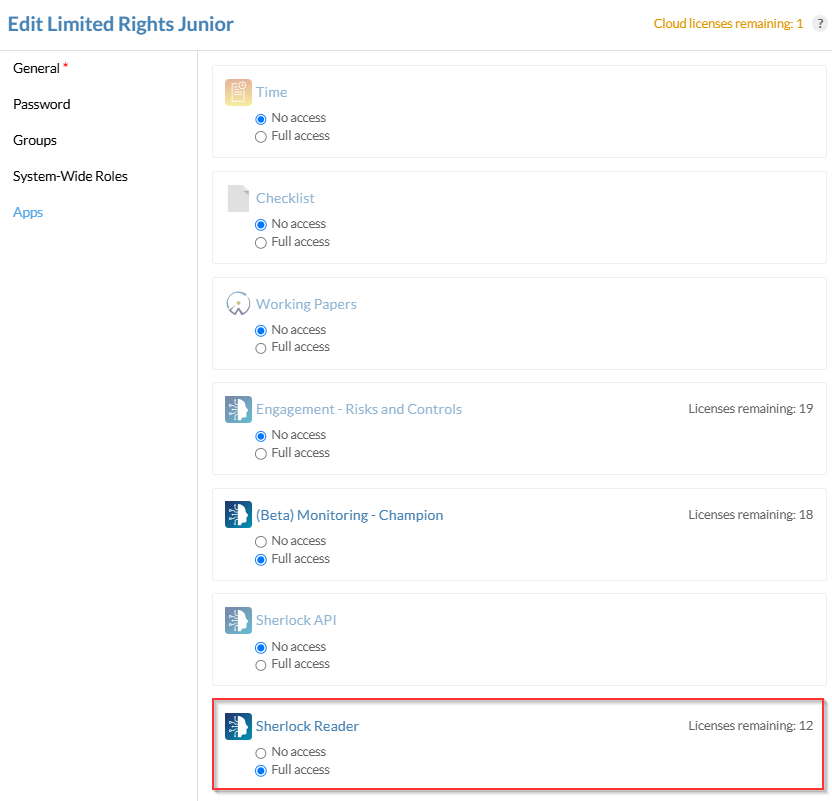Choose No access for Monitoring - Champion
832x801 pixels.
pos(261,541)
